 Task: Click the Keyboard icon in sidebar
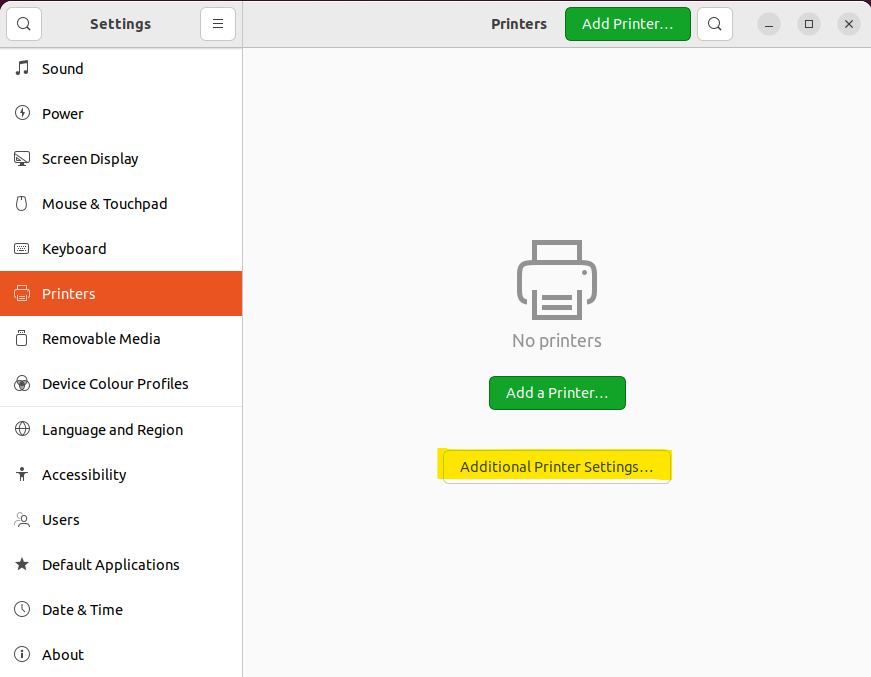pos(22,248)
